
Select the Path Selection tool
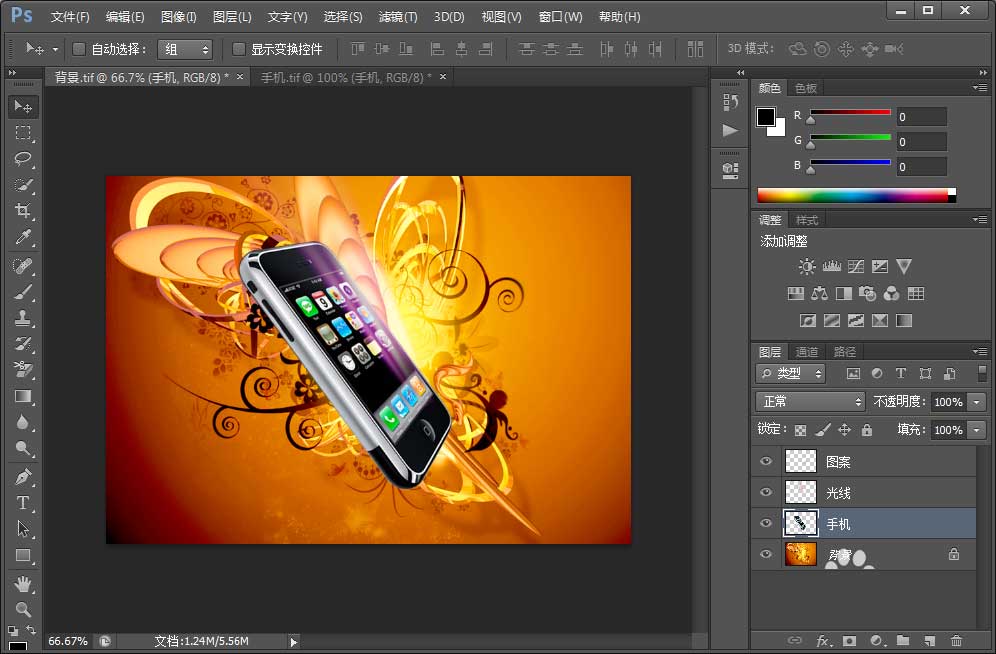24,529
